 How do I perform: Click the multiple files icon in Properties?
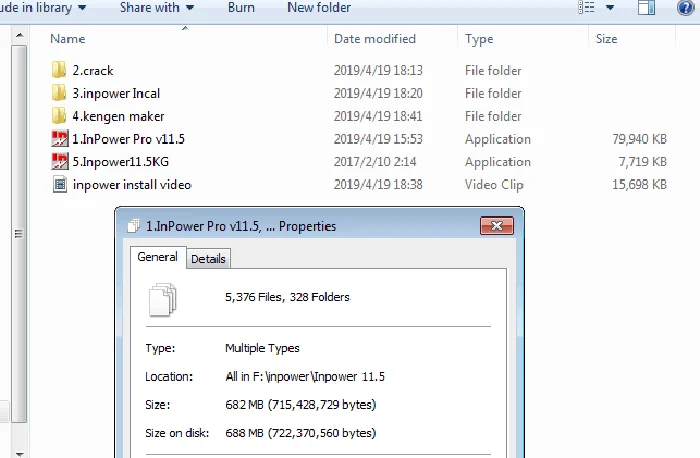click(162, 300)
